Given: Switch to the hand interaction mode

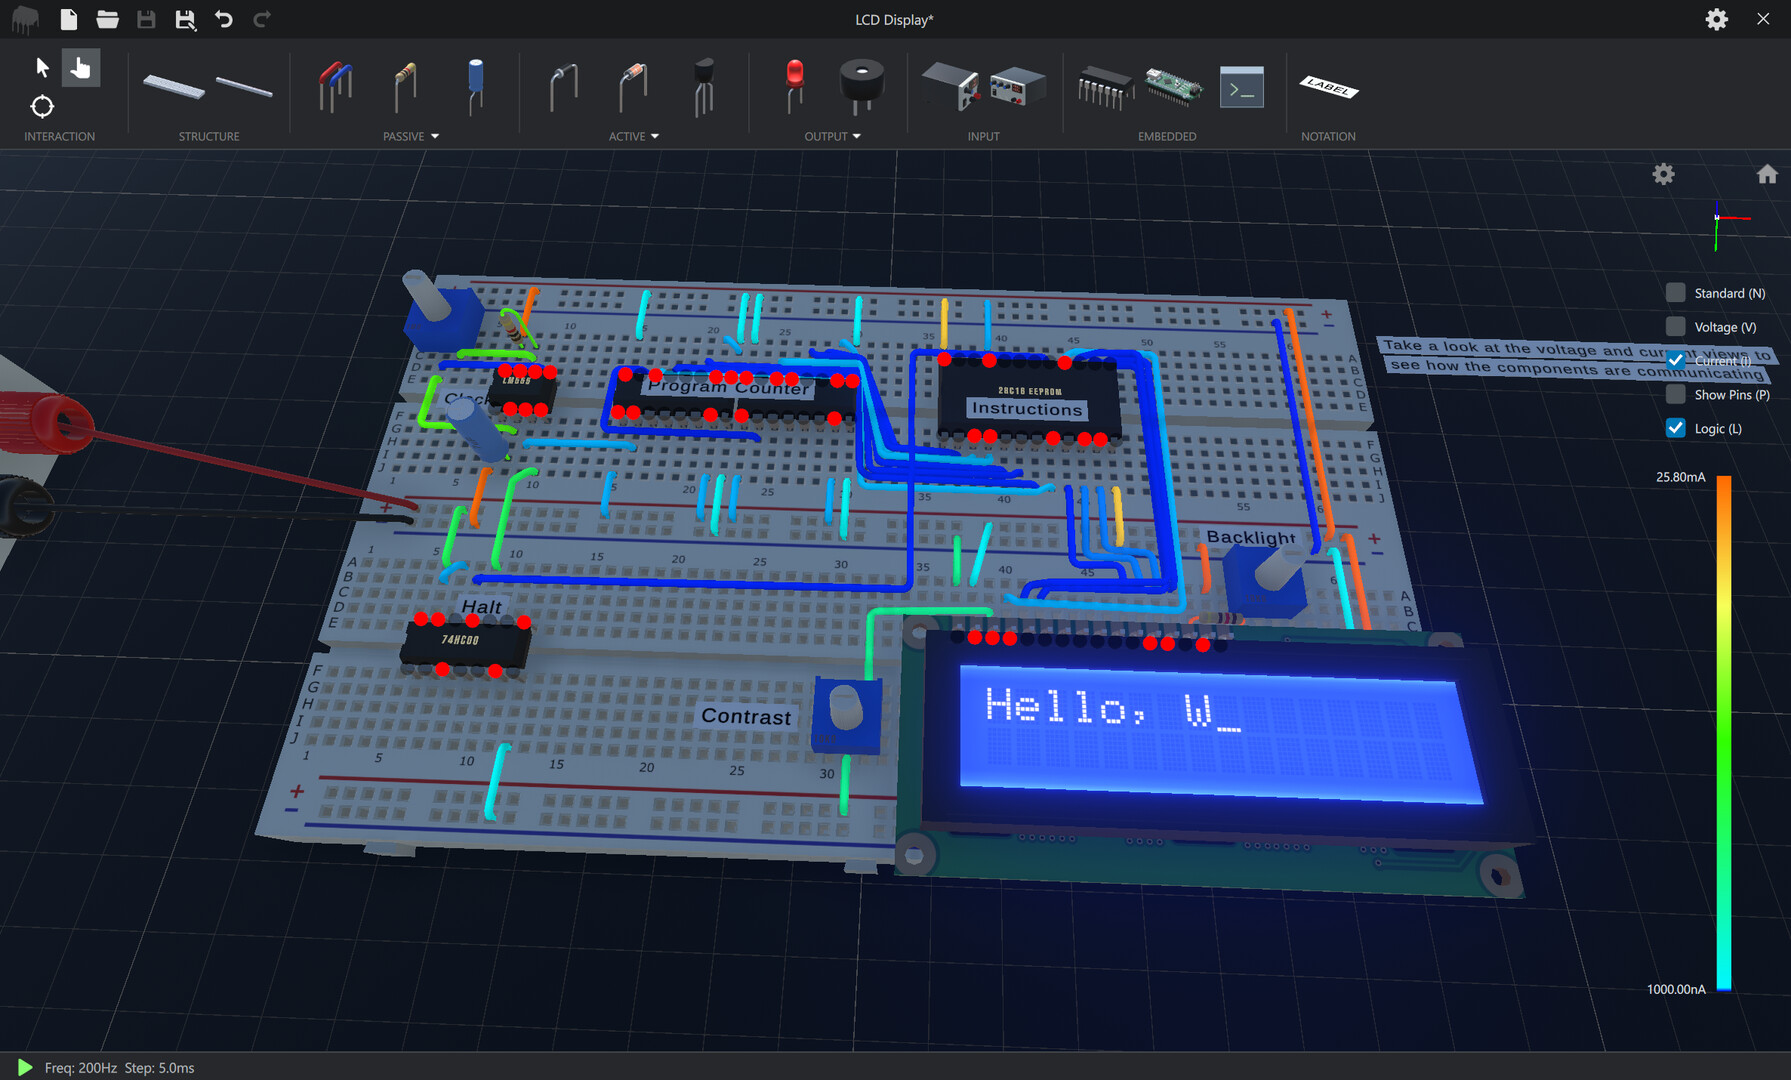Looking at the screenshot, I should click(81, 67).
